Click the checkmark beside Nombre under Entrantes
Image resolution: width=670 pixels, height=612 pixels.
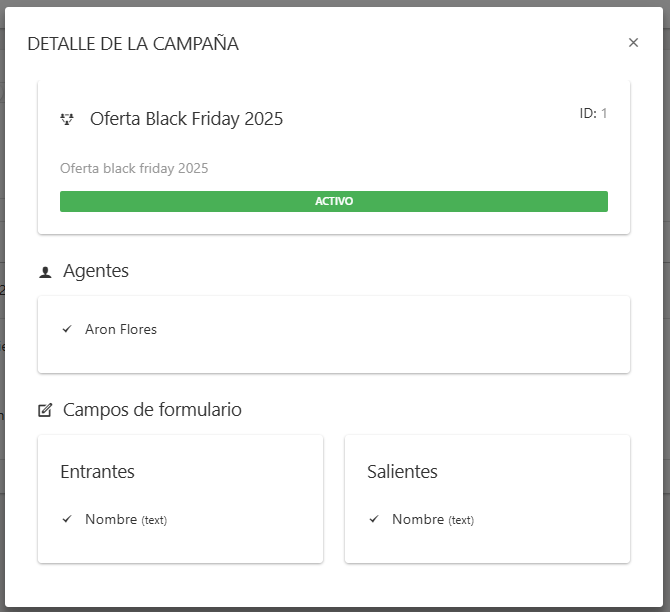[67, 519]
